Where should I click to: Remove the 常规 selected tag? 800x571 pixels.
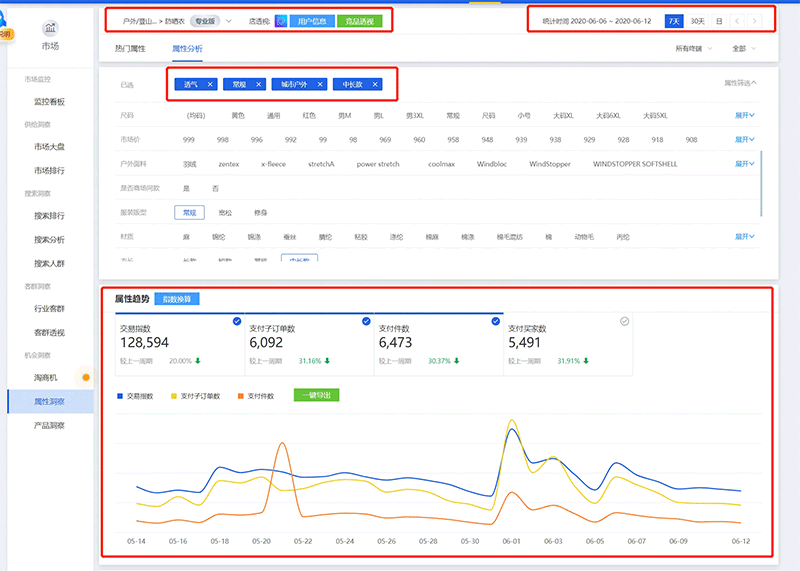(x=258, y=85)
